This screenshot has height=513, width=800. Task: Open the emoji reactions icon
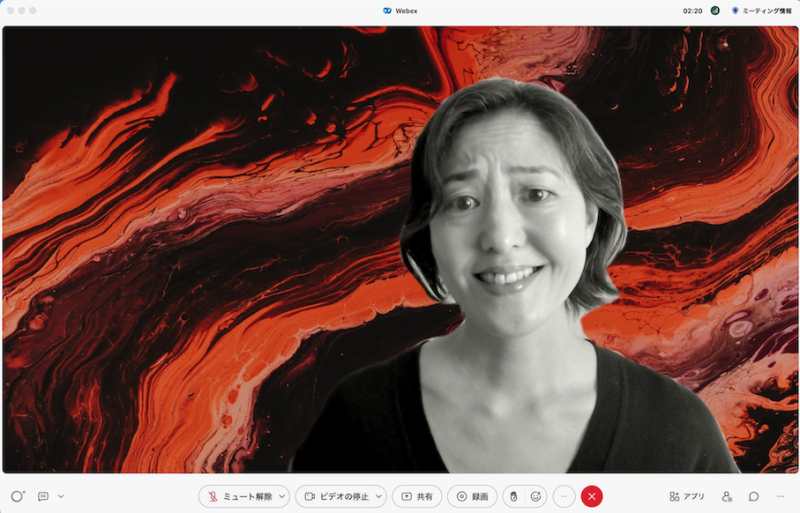click(536, 496)
